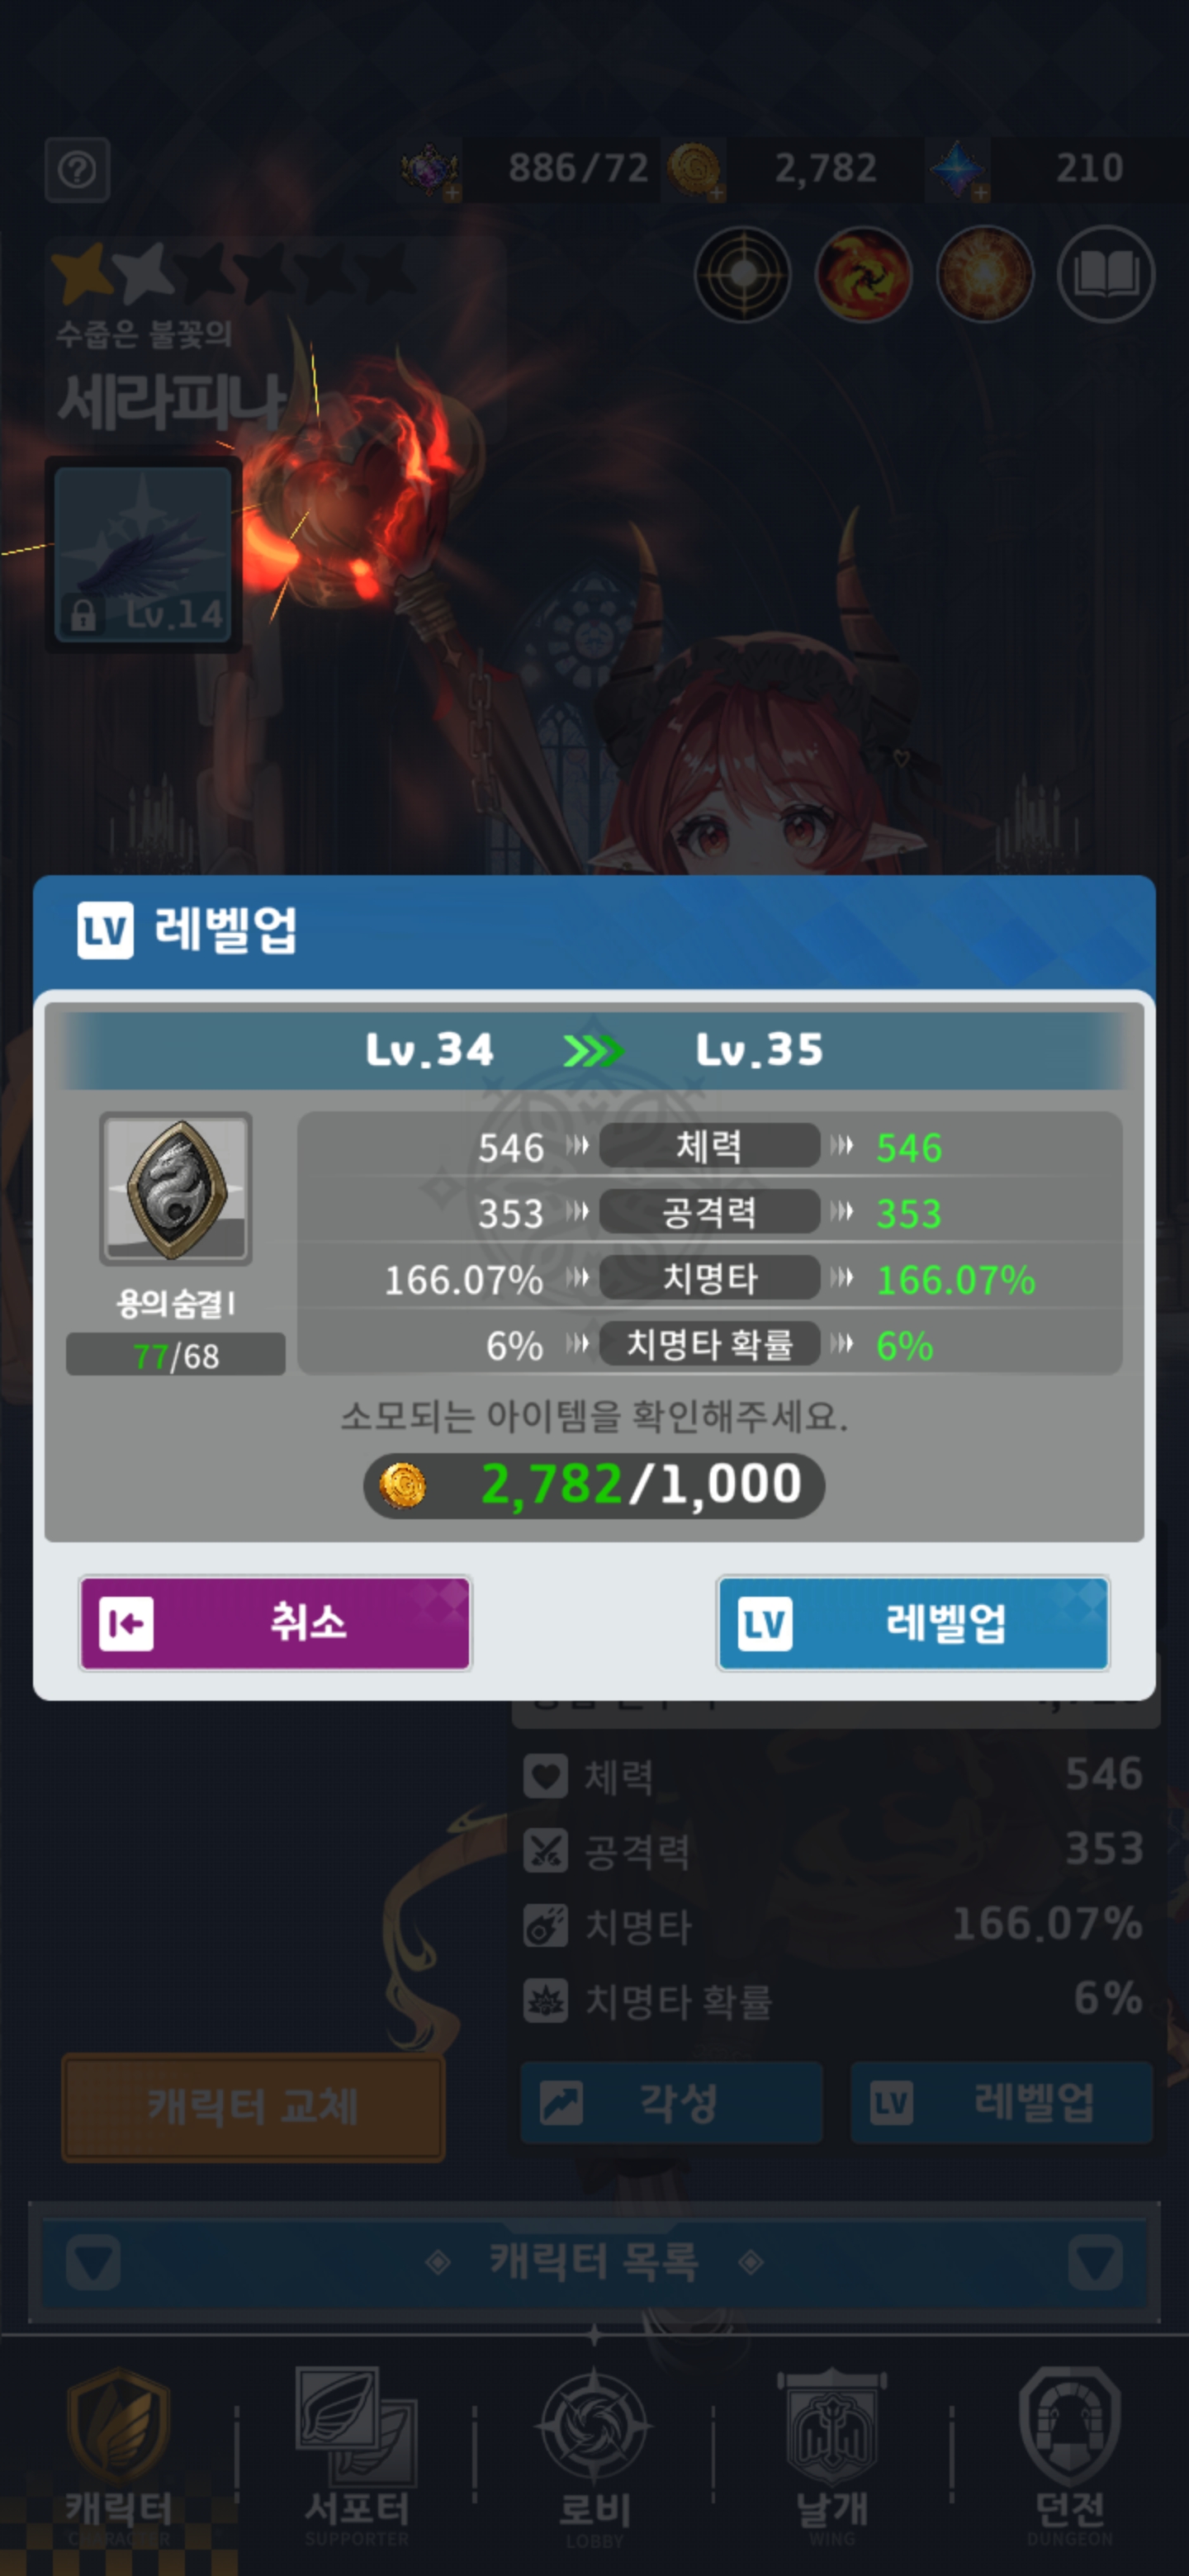Expand character list with right arrow
This screenshot has width=1189, height=2576.
click(1095, 2261)
